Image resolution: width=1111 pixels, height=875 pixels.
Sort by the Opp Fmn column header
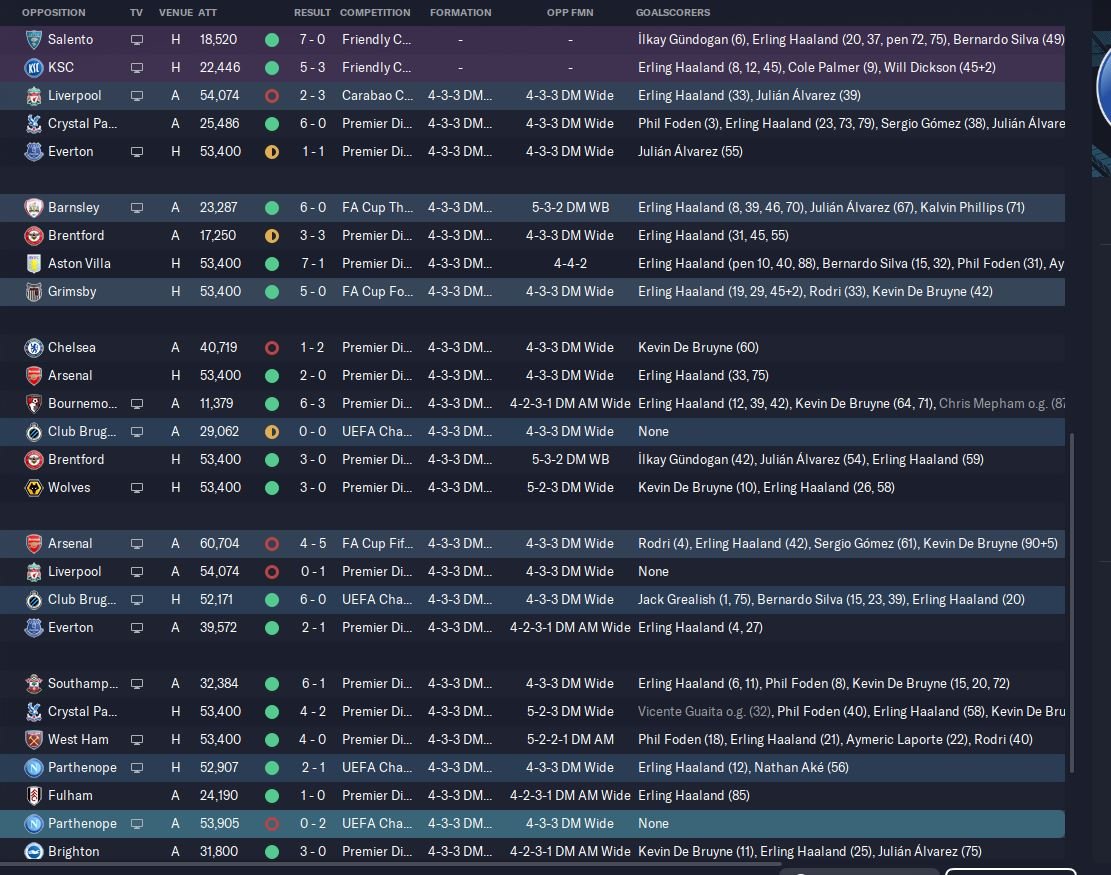(570, 13)
